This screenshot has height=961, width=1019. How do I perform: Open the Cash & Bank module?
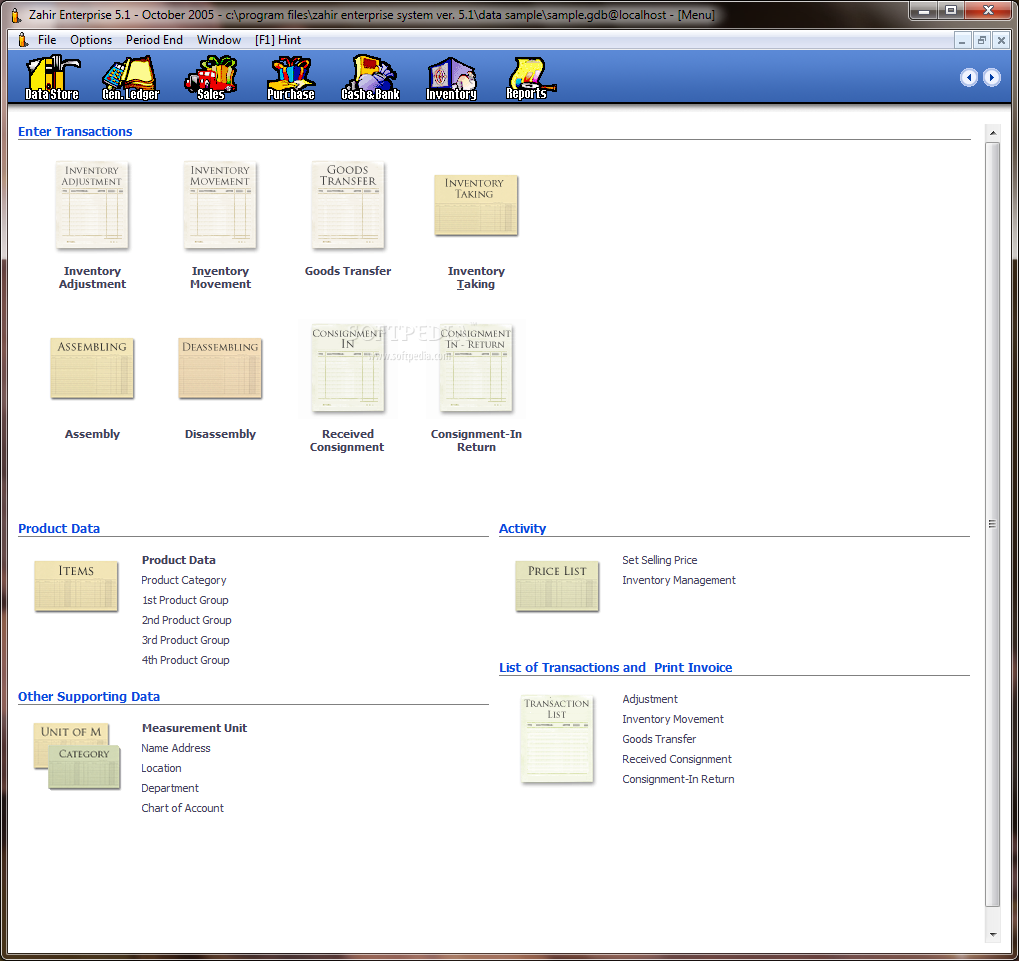point(370,78)
